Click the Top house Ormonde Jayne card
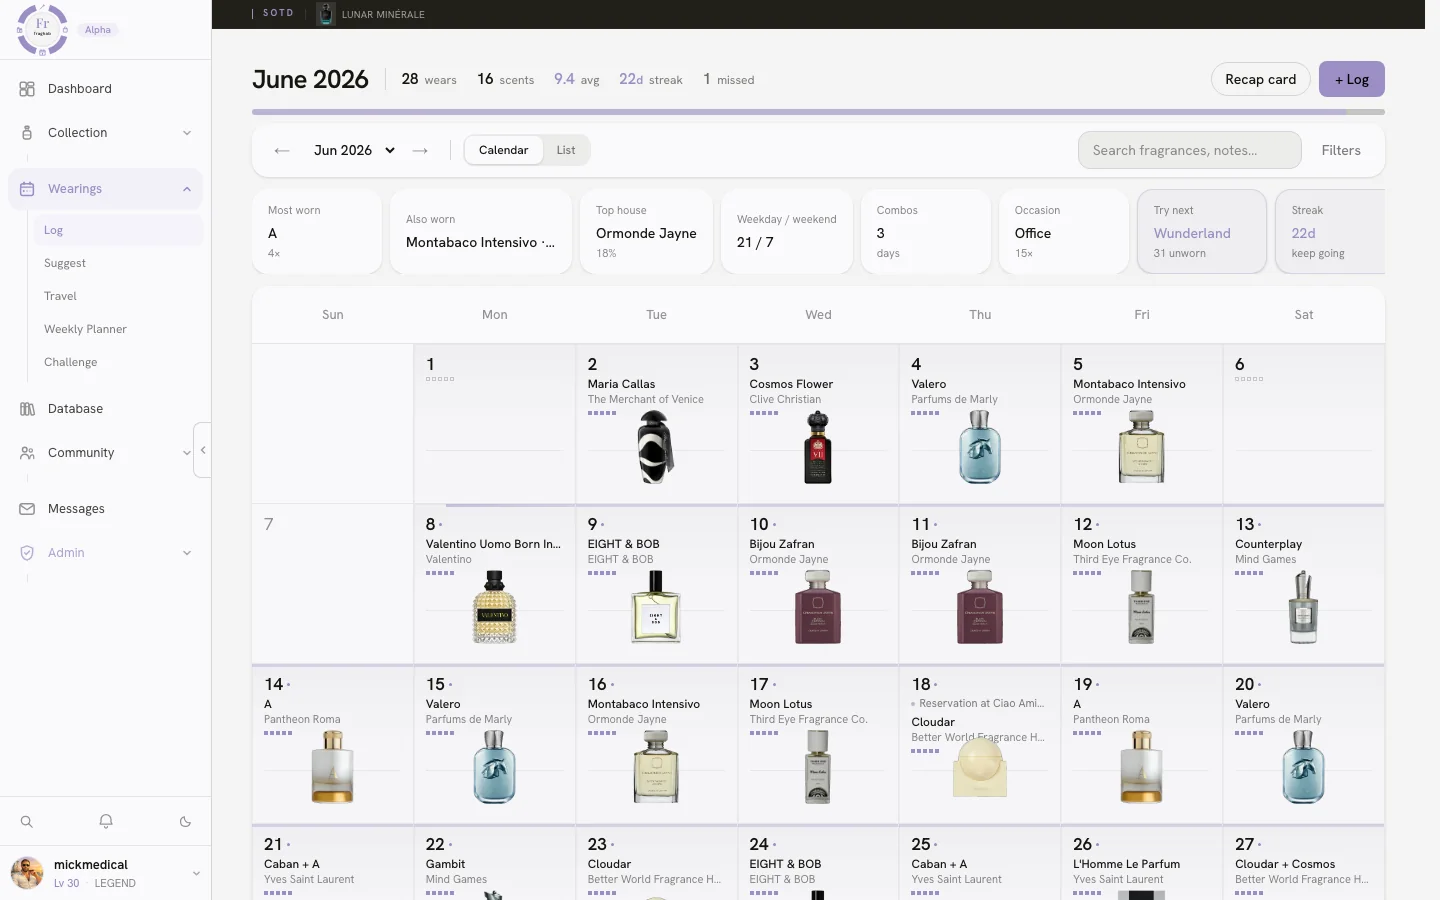Image resolution: width=1440 pixels, height=900 pixels. [646, 232]
